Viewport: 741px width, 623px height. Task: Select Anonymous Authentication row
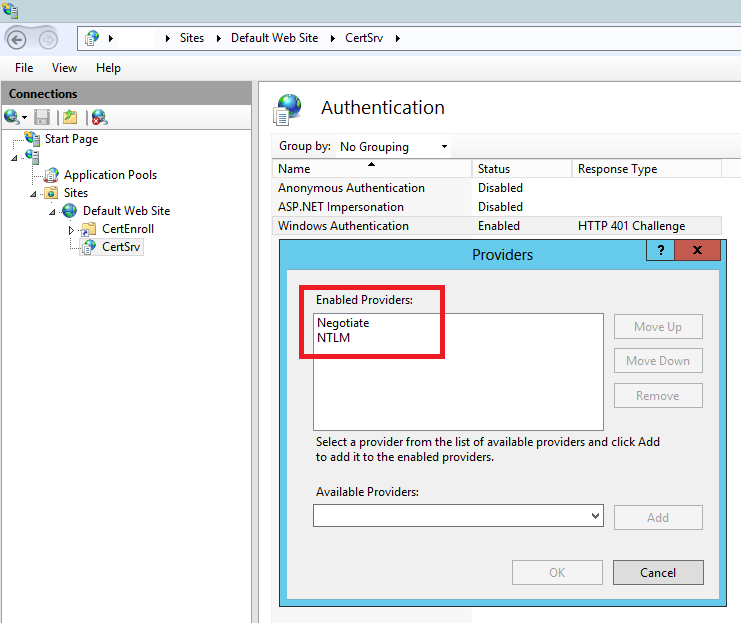pyautogui.click(x=351, y=188)
